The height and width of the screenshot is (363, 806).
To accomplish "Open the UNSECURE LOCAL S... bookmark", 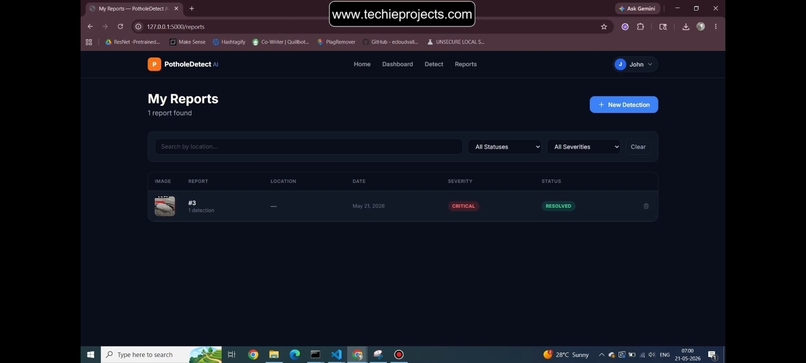I will (x=456, y=42).
